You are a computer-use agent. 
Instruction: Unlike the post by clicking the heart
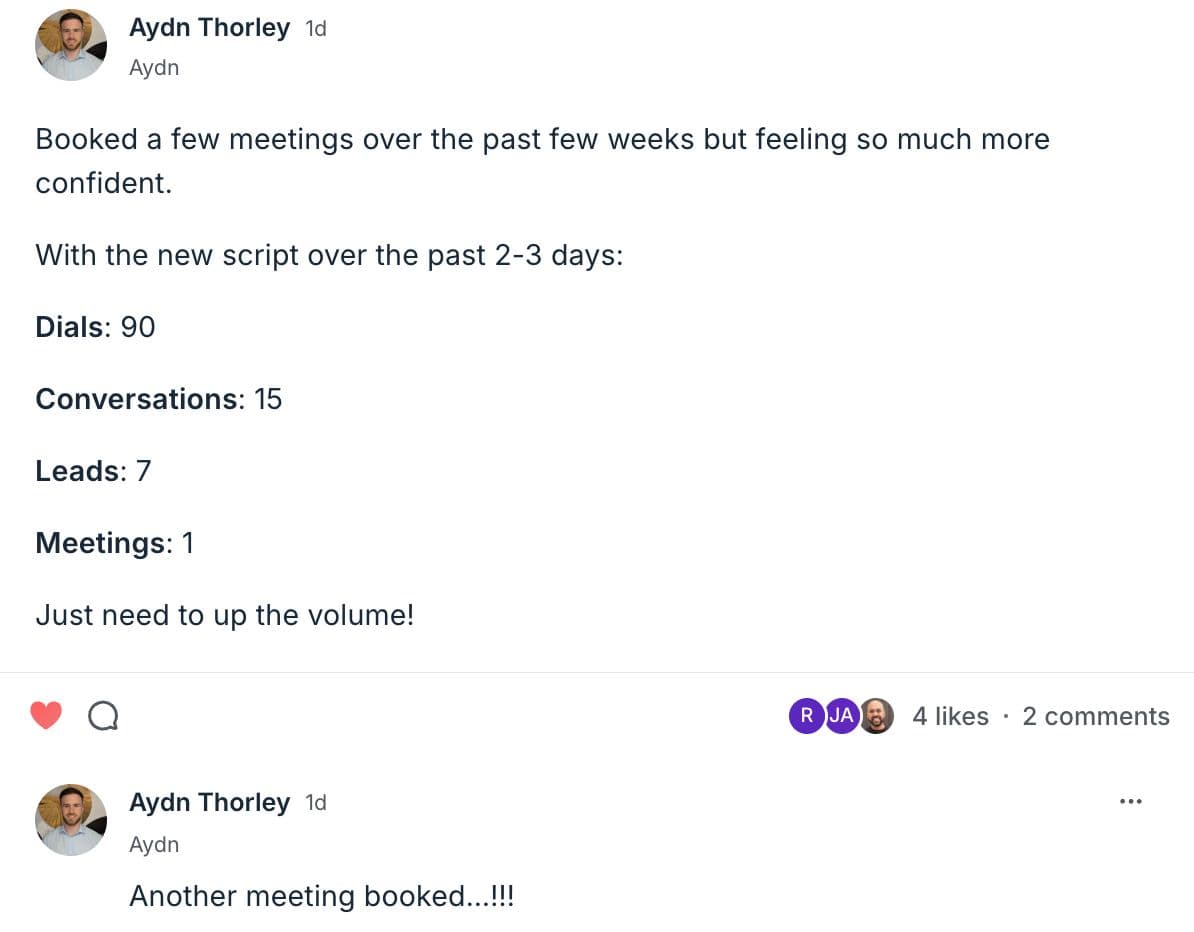pyautogui.click(x=46, y=714)
